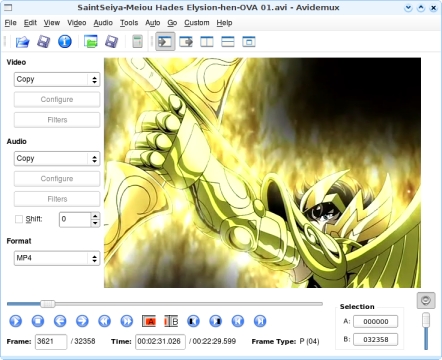The image size is (442, 360).
Task: Click the Shift value input field
Action: pos(75,219)
